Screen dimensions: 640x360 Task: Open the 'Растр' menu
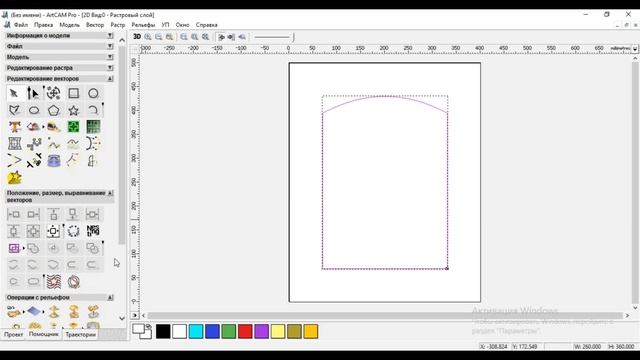point(118,25)
